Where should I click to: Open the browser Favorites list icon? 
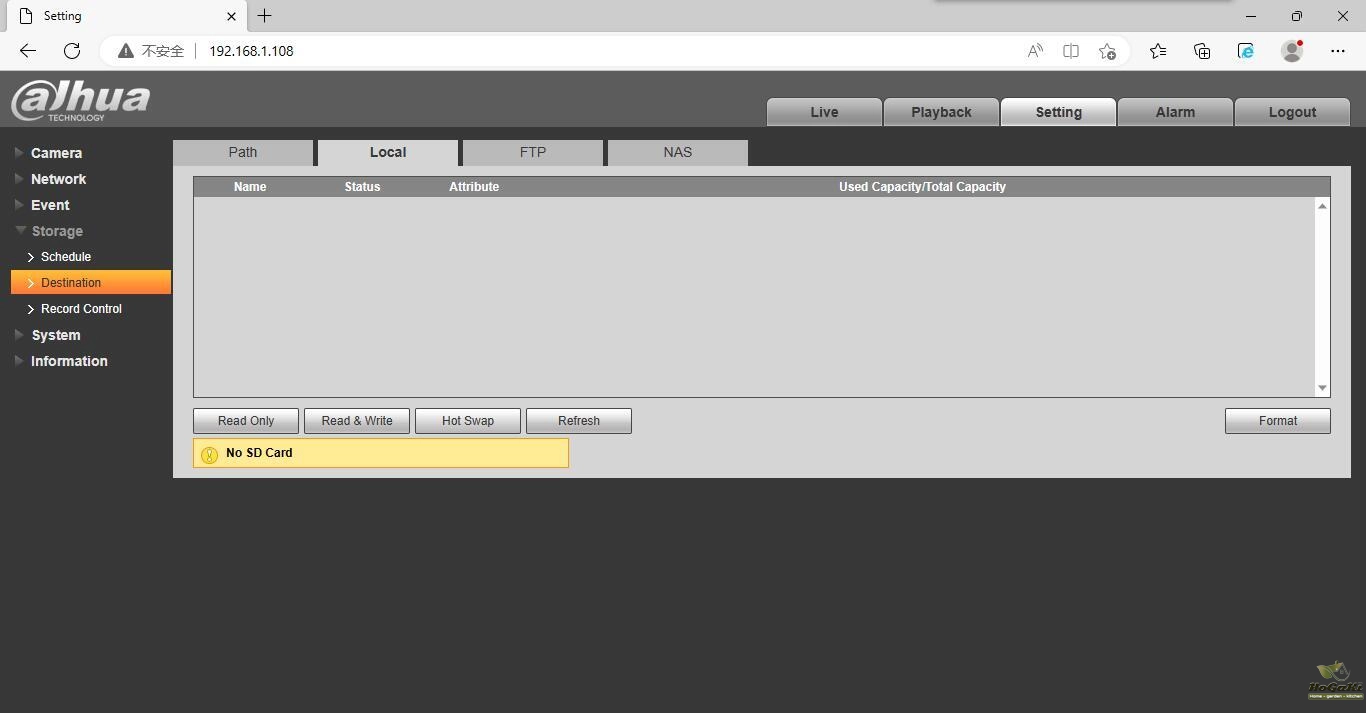click(x=1158, y=51)
